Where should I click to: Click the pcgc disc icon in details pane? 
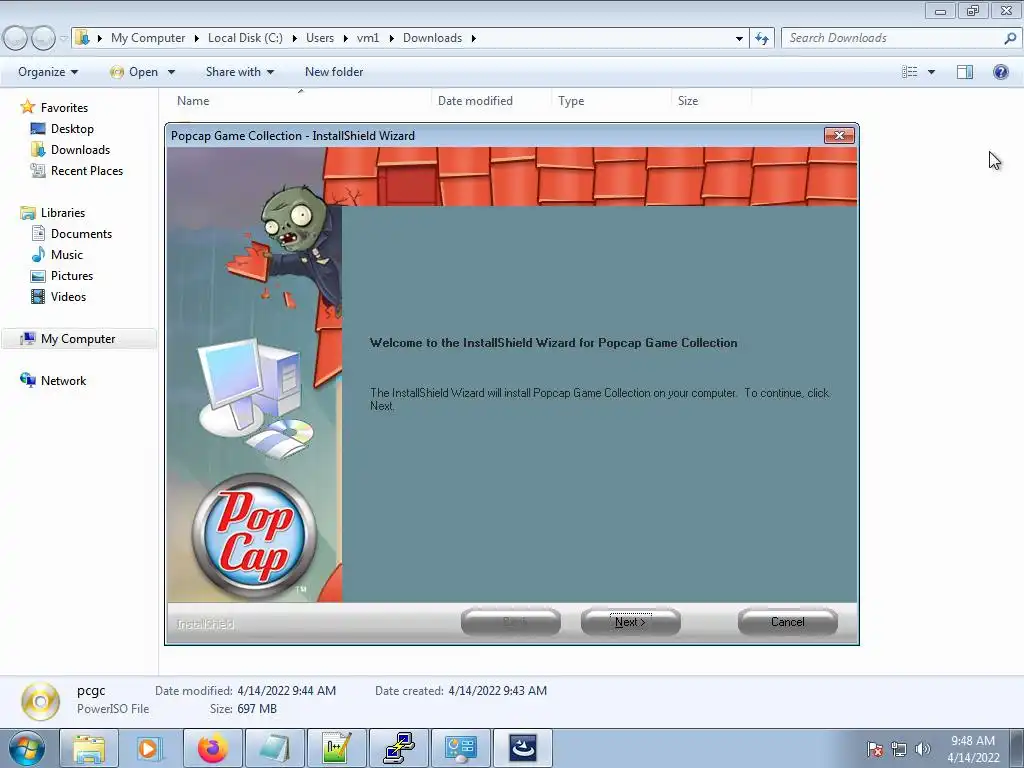(x=40, y=701)
